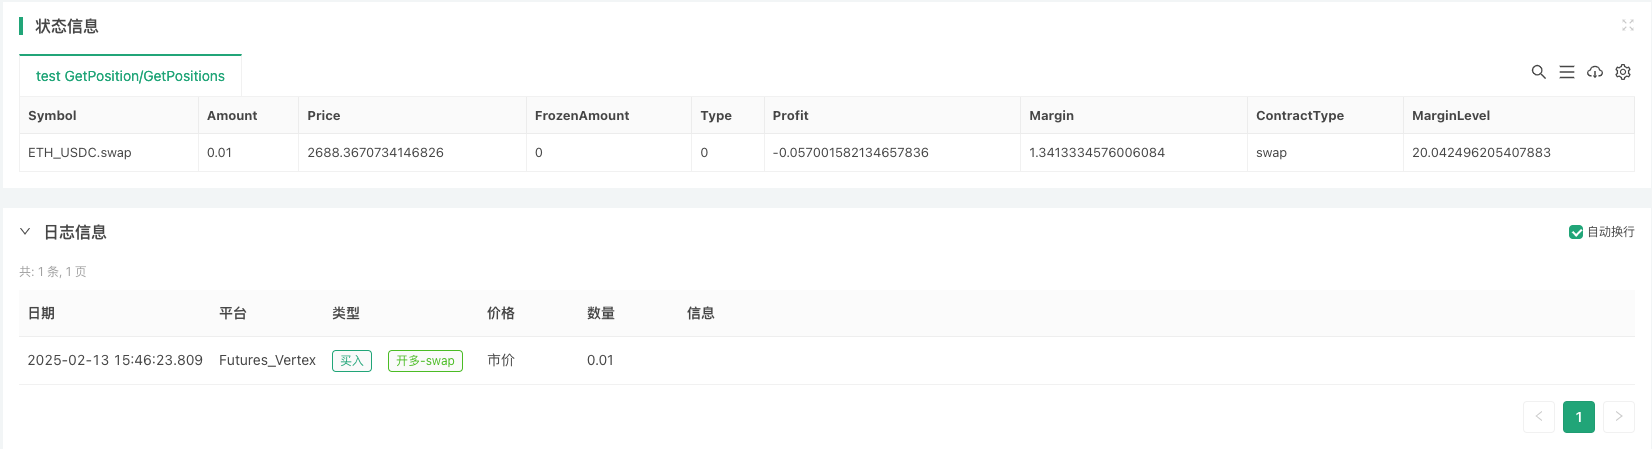The image size is (1652, 449).
Task: Select the margin value 1.3413334576006084
Action: pos(1097,153)
